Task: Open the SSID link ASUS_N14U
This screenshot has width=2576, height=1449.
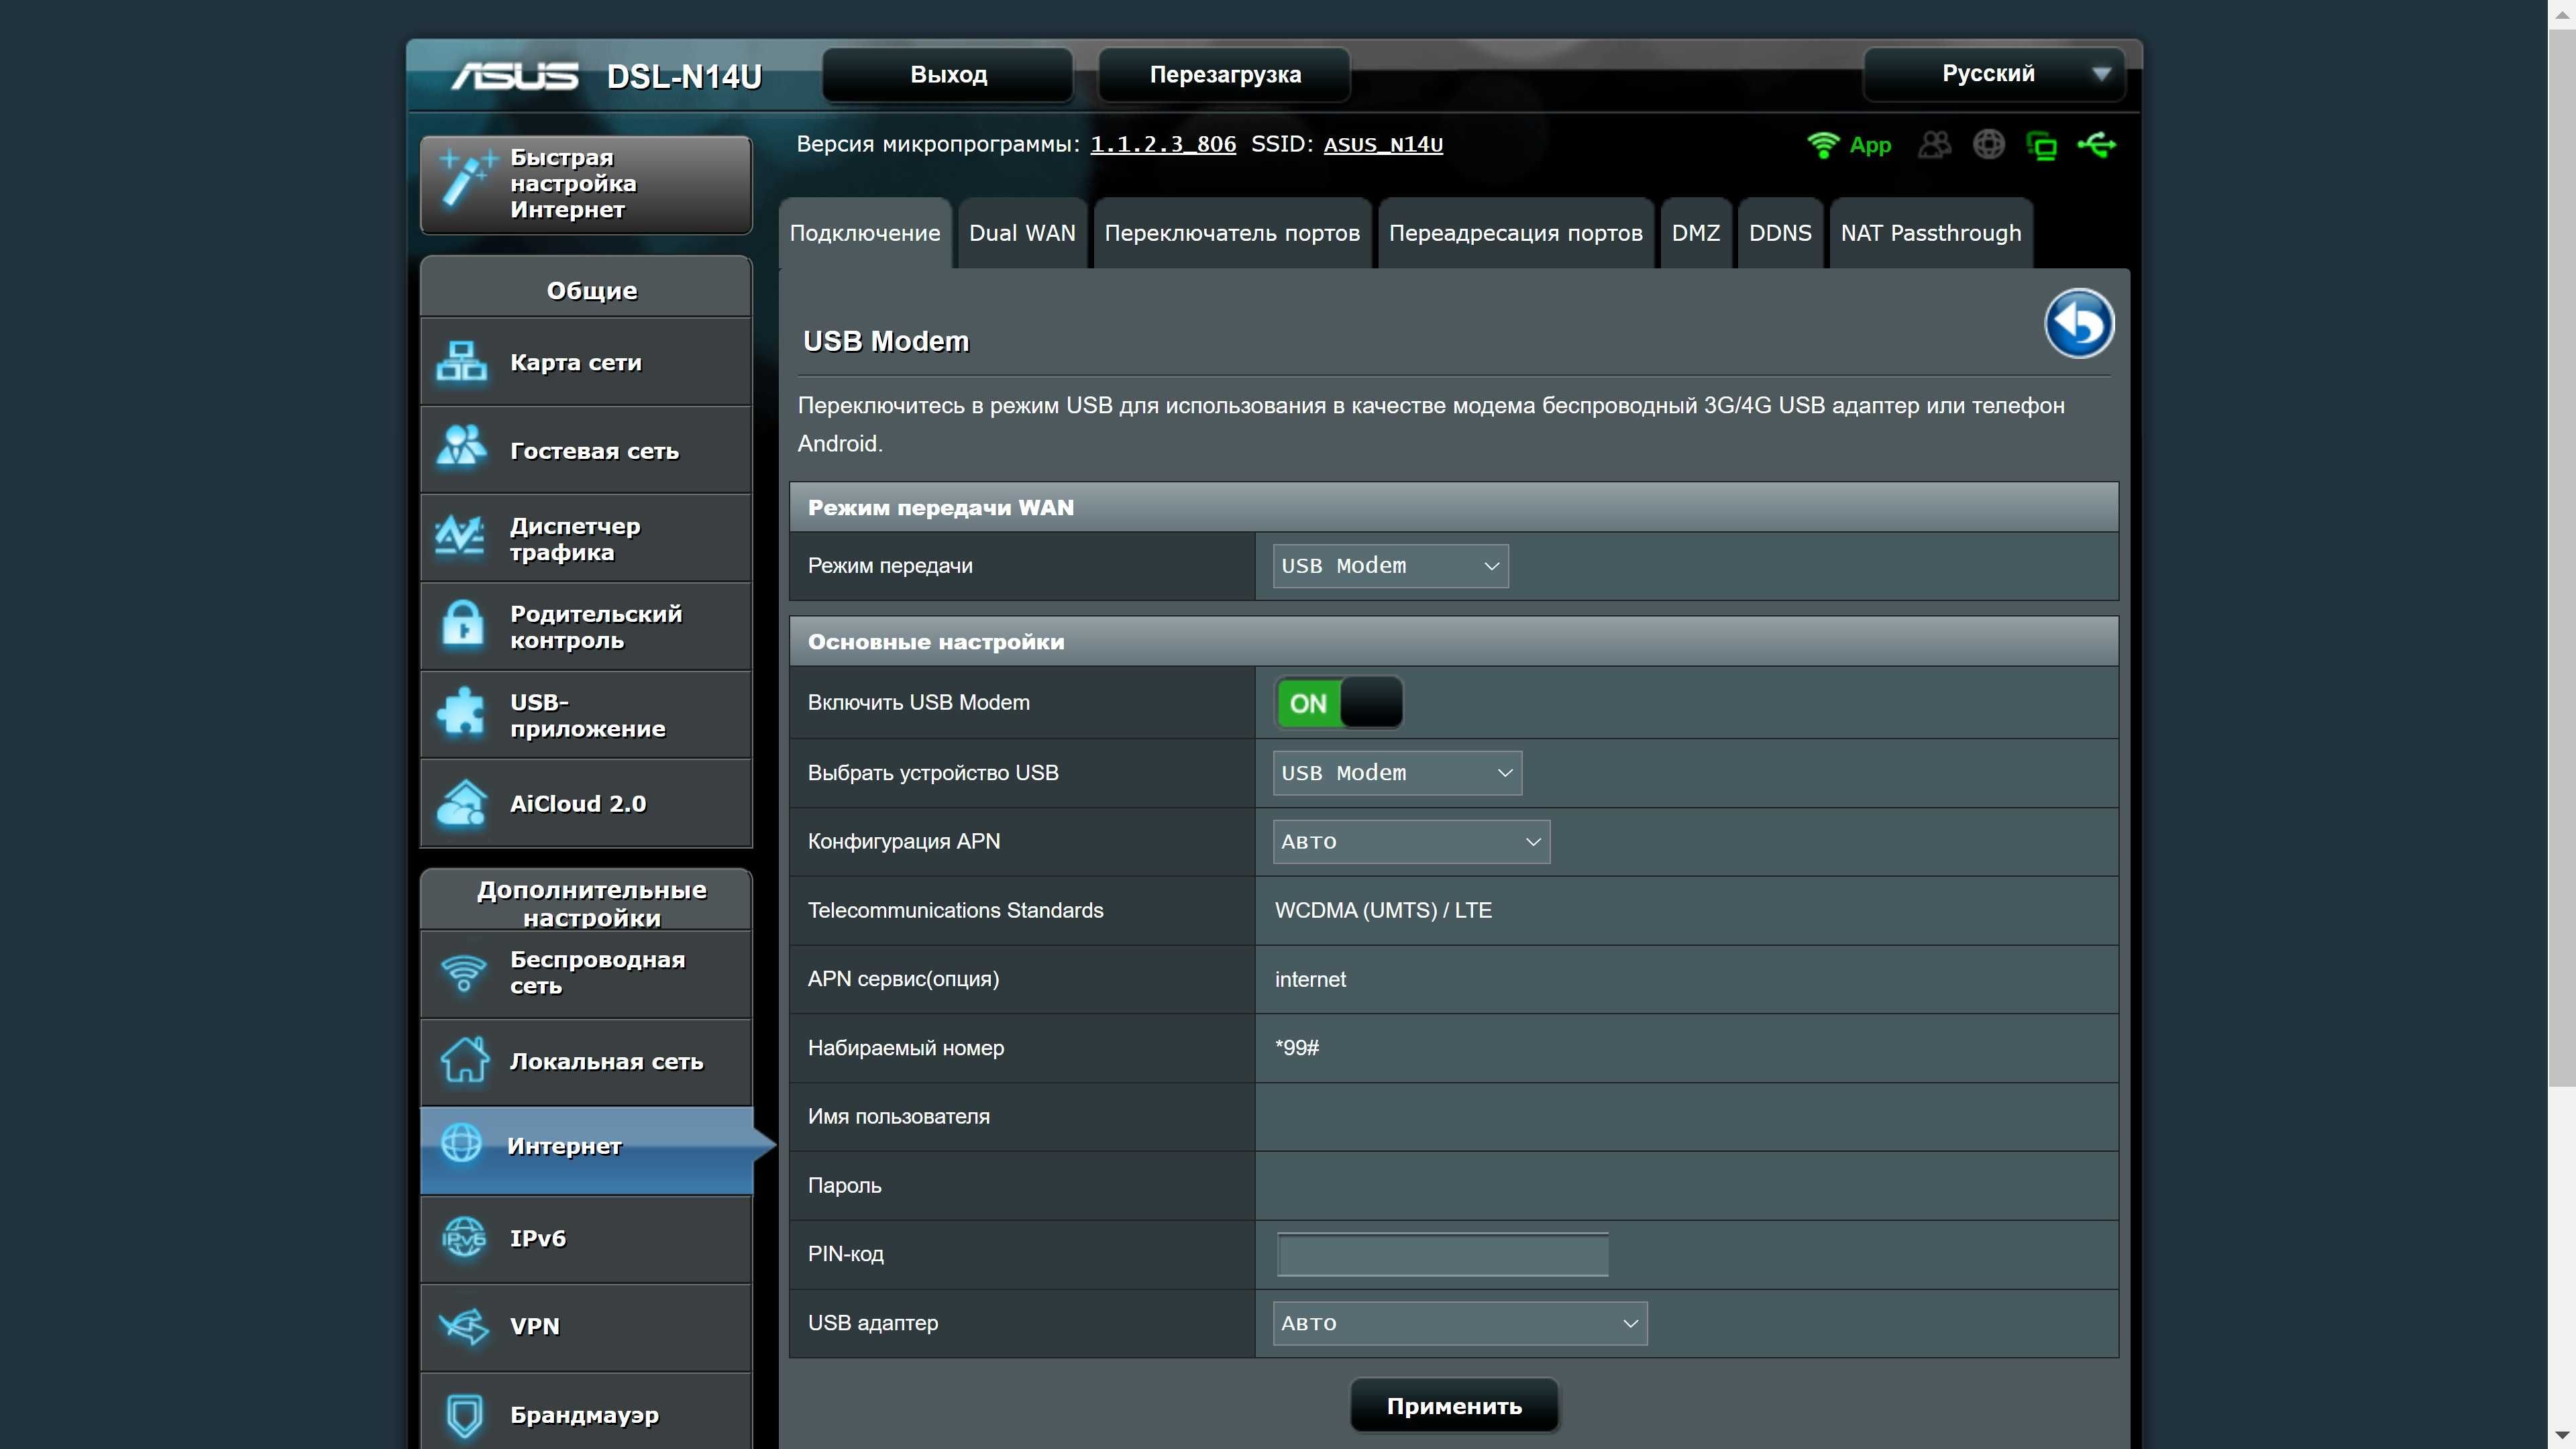Action: (x=1383, y=144)
